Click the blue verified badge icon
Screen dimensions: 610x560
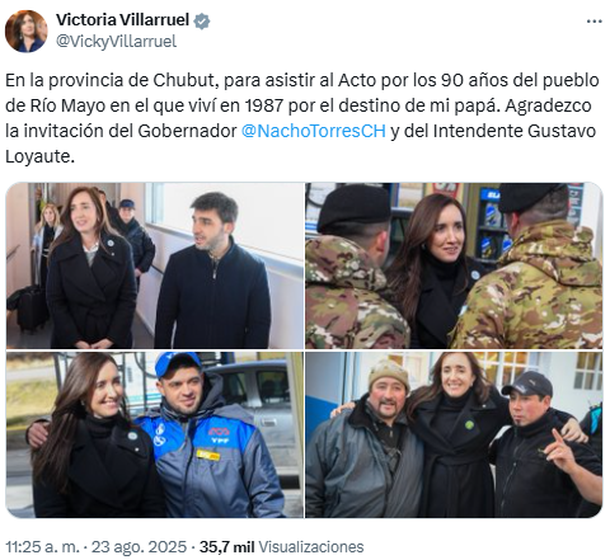(x=202, y=21)
